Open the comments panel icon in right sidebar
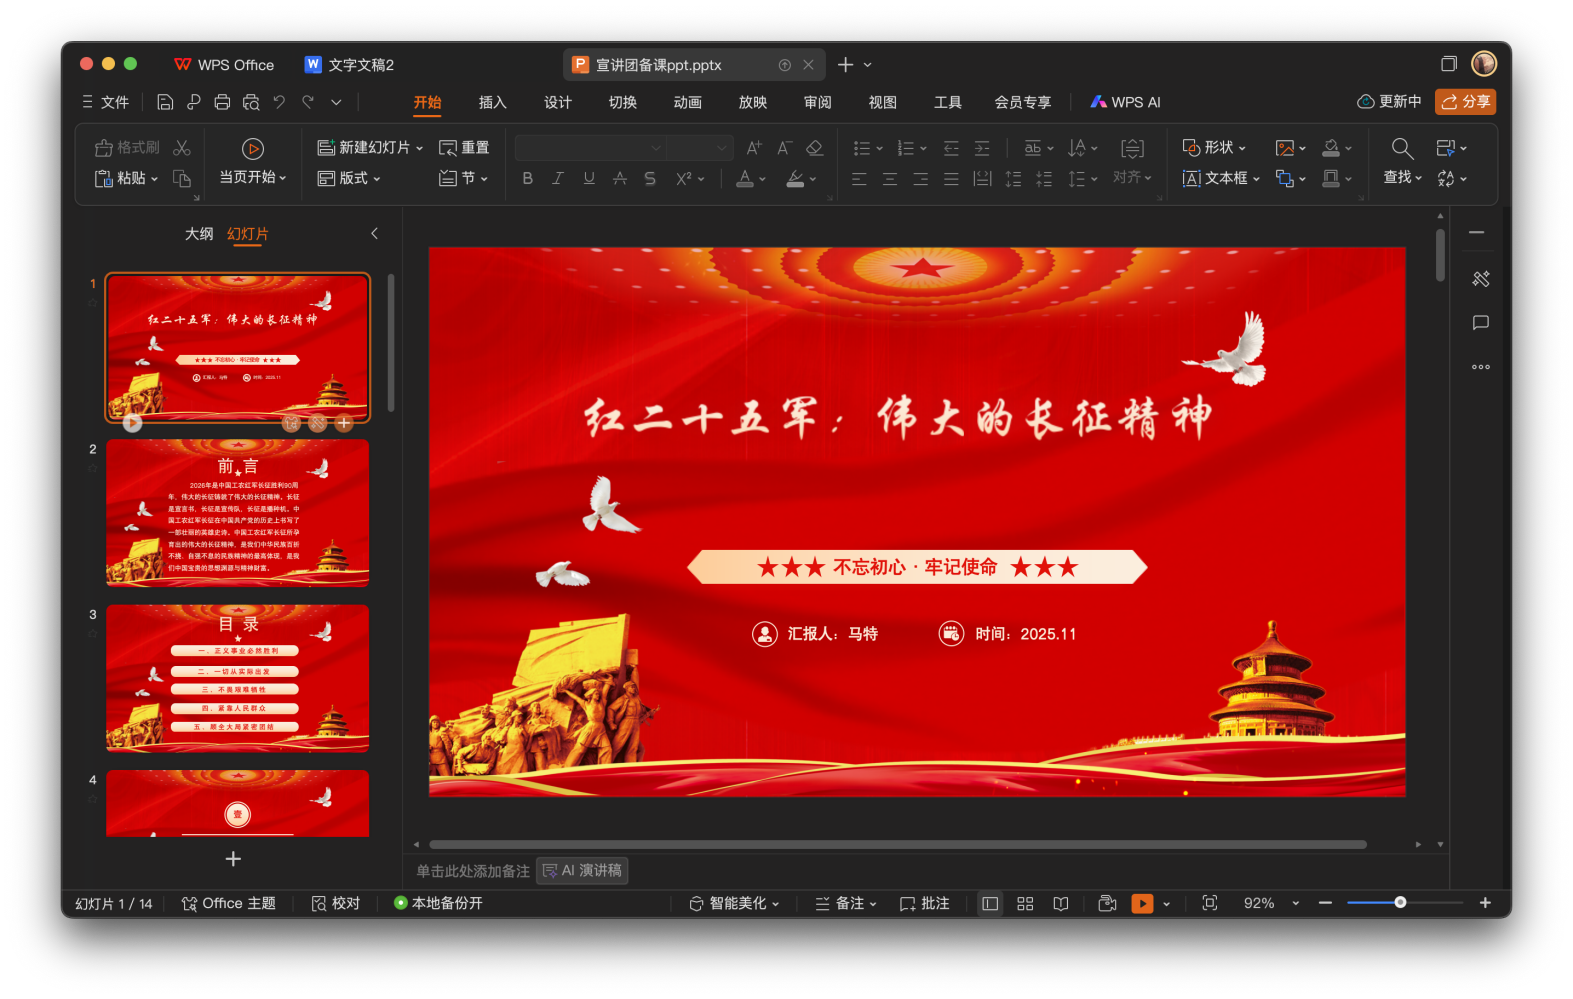This screenshot has height=999, width=1573. 1481,323
